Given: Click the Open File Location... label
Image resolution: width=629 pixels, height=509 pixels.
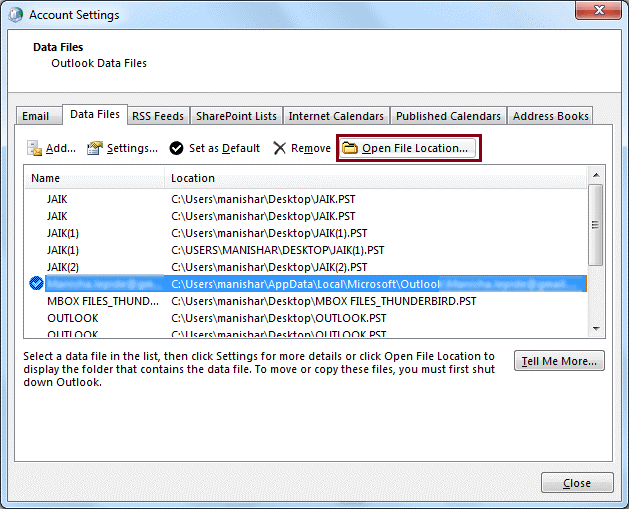Looking at the screenshot, I should click(x=415, y=148).
